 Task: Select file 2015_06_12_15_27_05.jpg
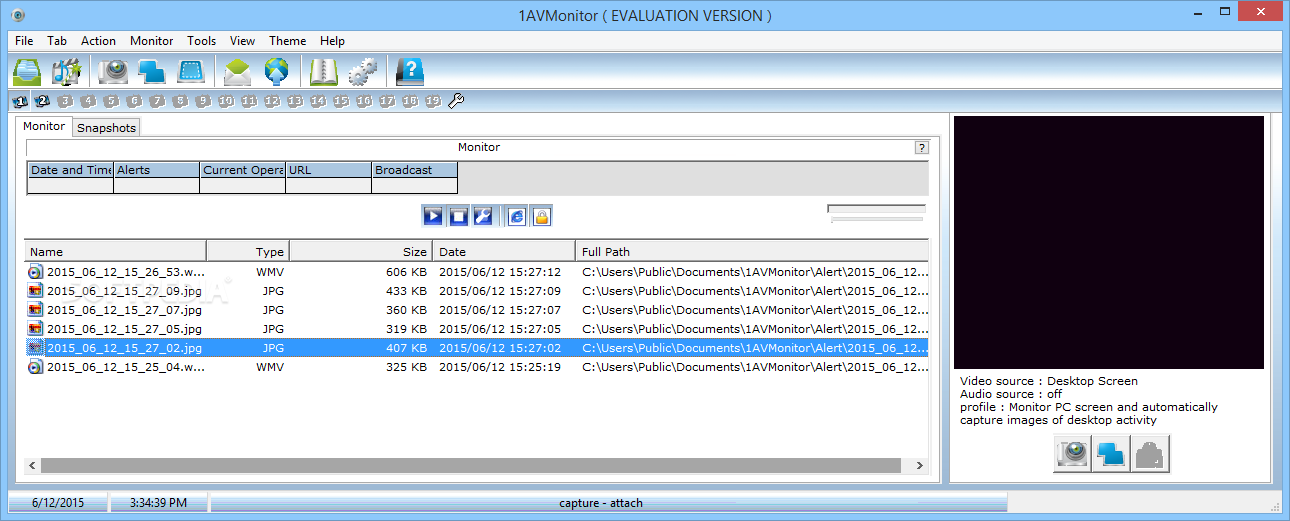click(x=477, y=328)
